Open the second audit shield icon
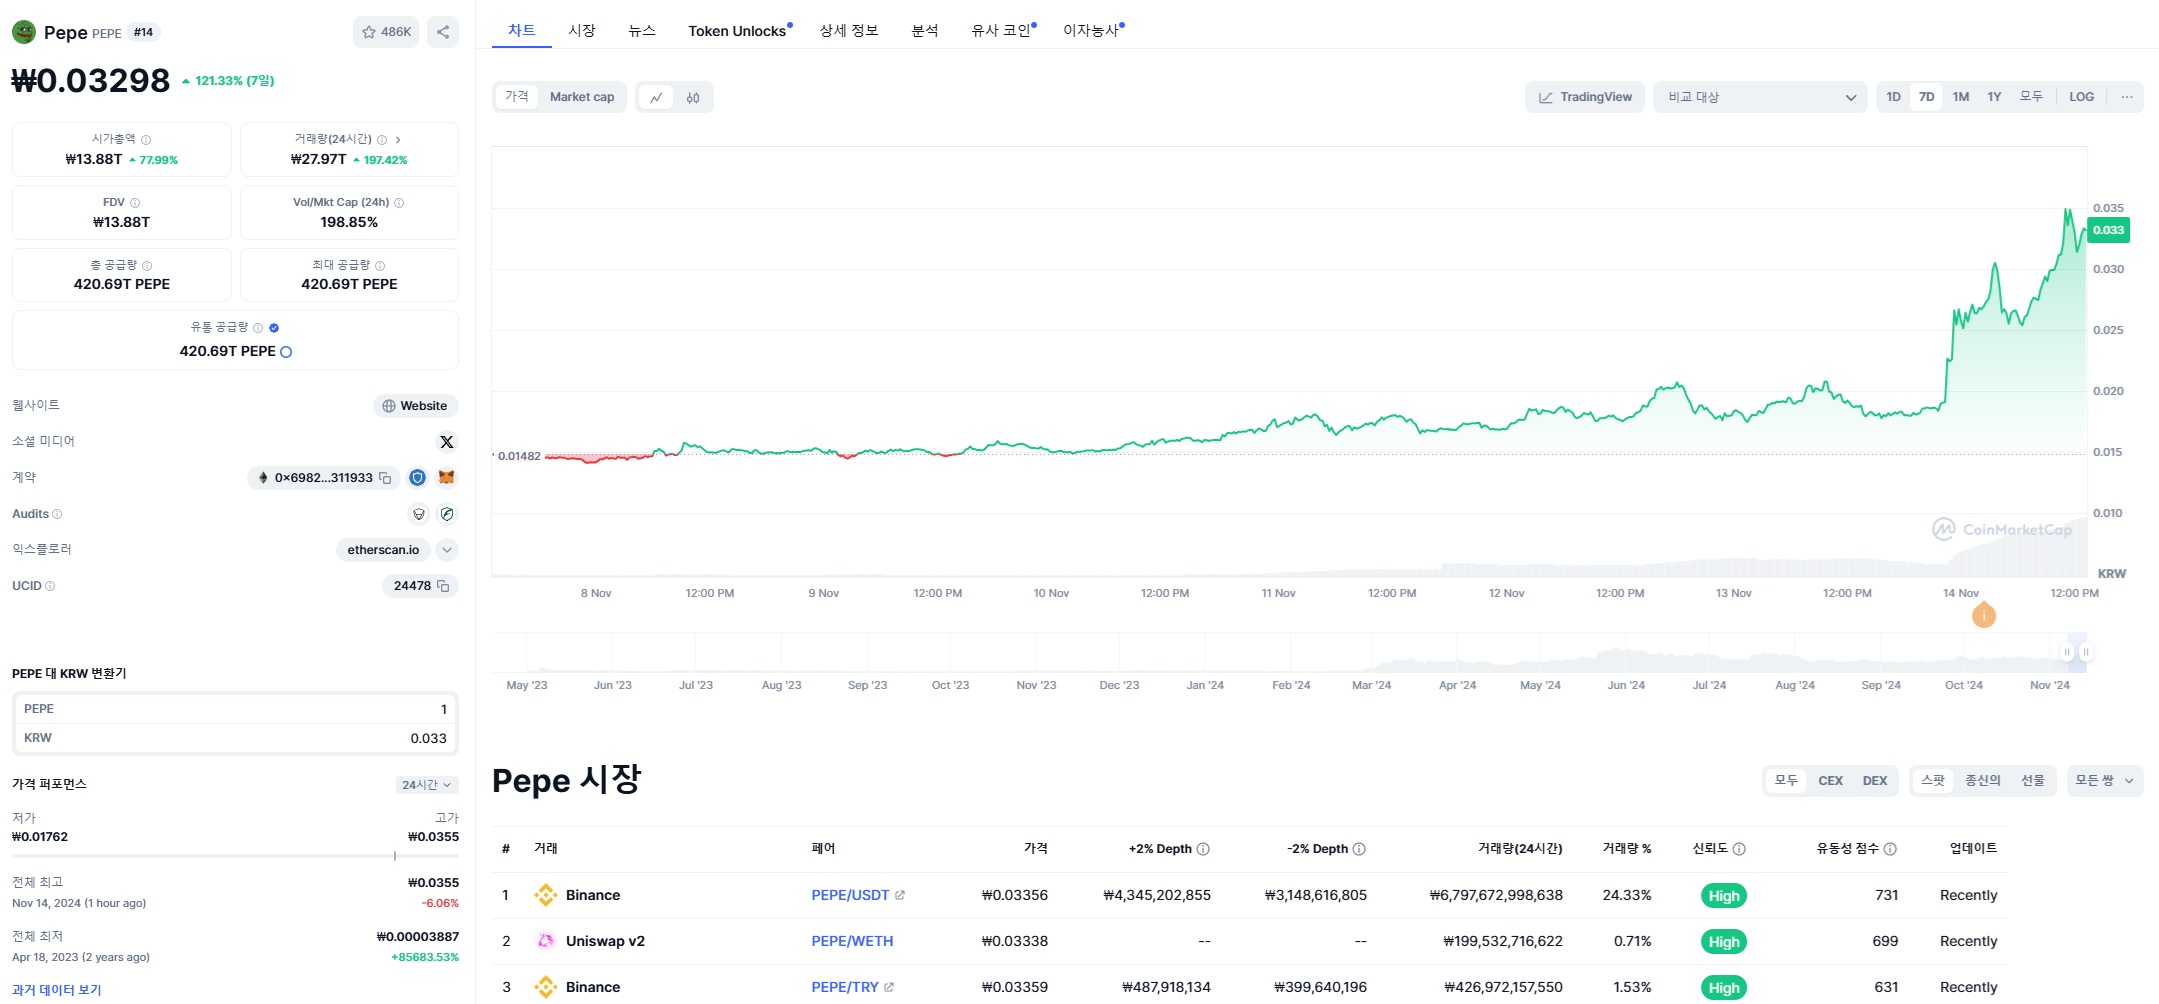 point(447,514)
